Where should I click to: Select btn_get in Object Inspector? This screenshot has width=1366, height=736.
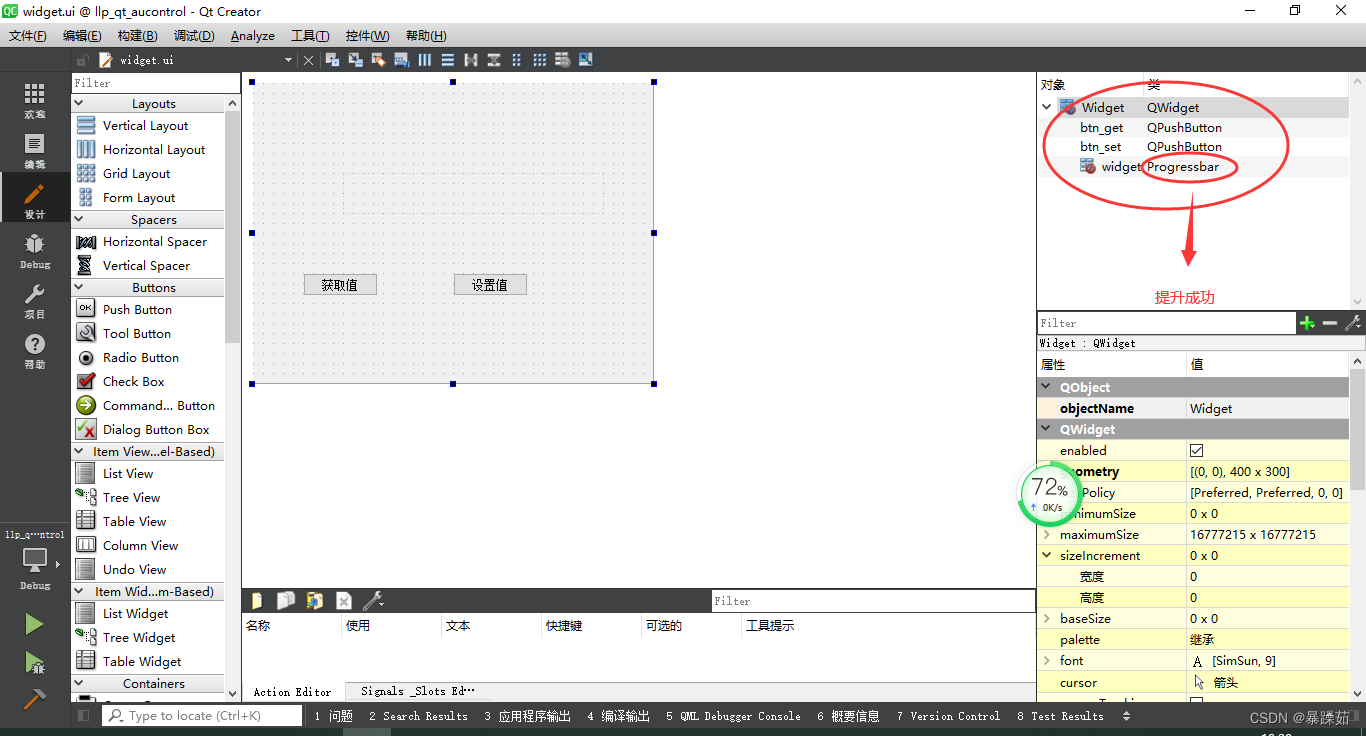point(1101,127)
